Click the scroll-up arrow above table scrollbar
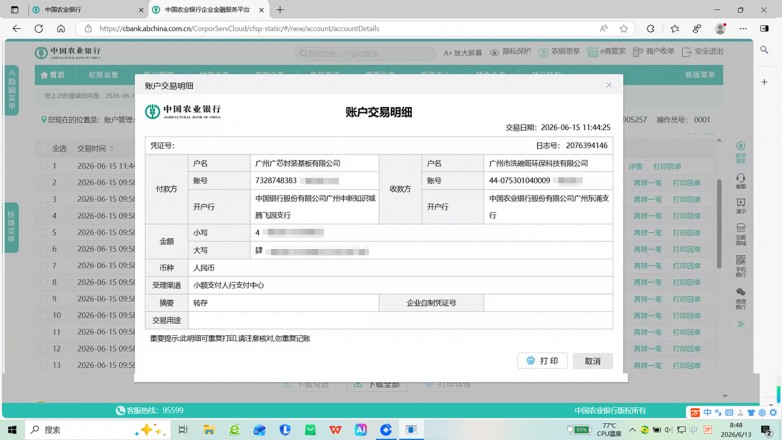Image resolution: width=782 pixels, height=440 pixels. (x=719, y=141)
